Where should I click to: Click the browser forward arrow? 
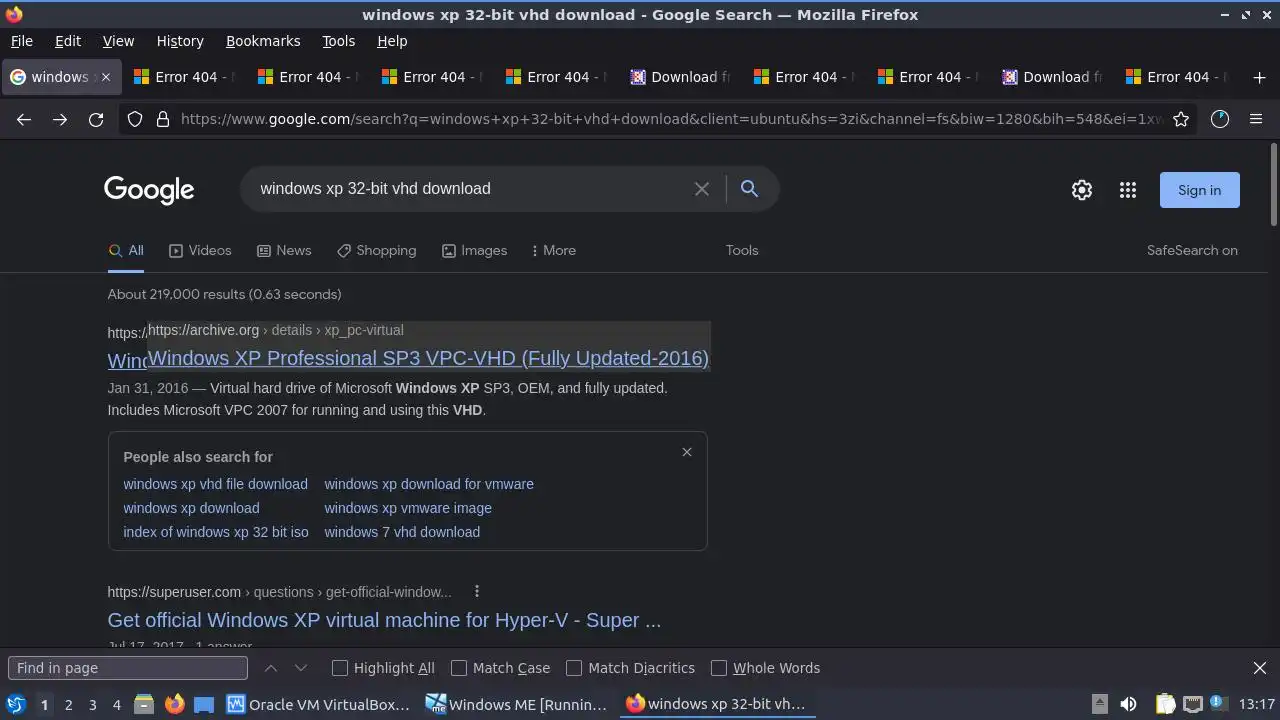click(x=60, y=119)
